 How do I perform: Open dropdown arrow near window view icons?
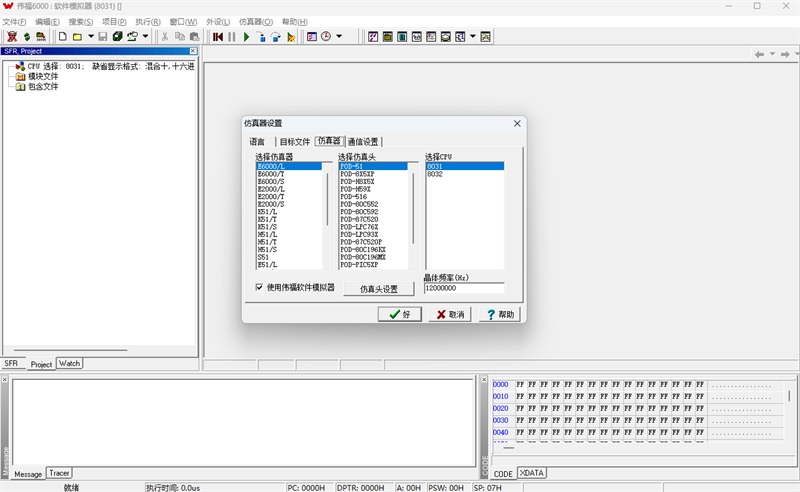[472, 36]
